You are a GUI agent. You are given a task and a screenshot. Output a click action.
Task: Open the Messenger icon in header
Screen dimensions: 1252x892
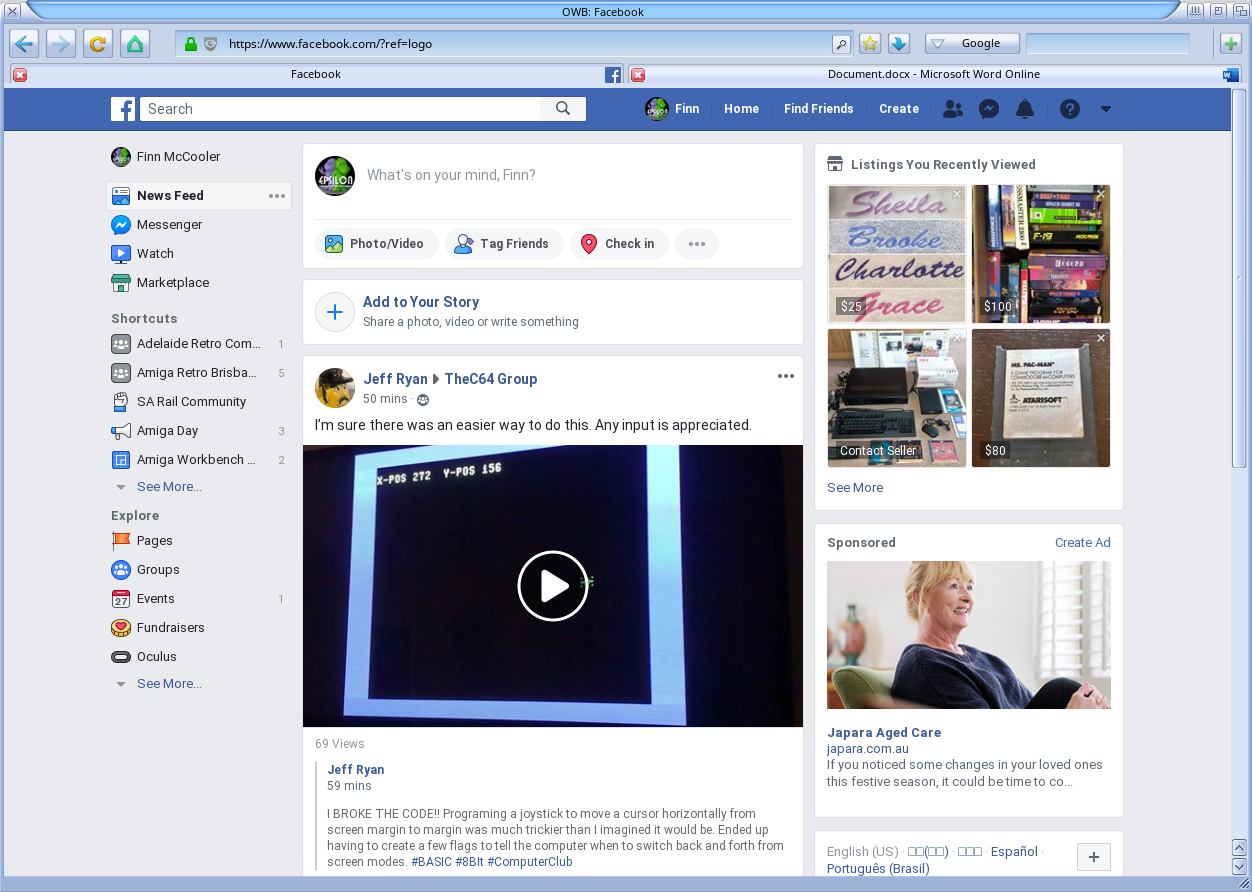click(x=989, y=109)
